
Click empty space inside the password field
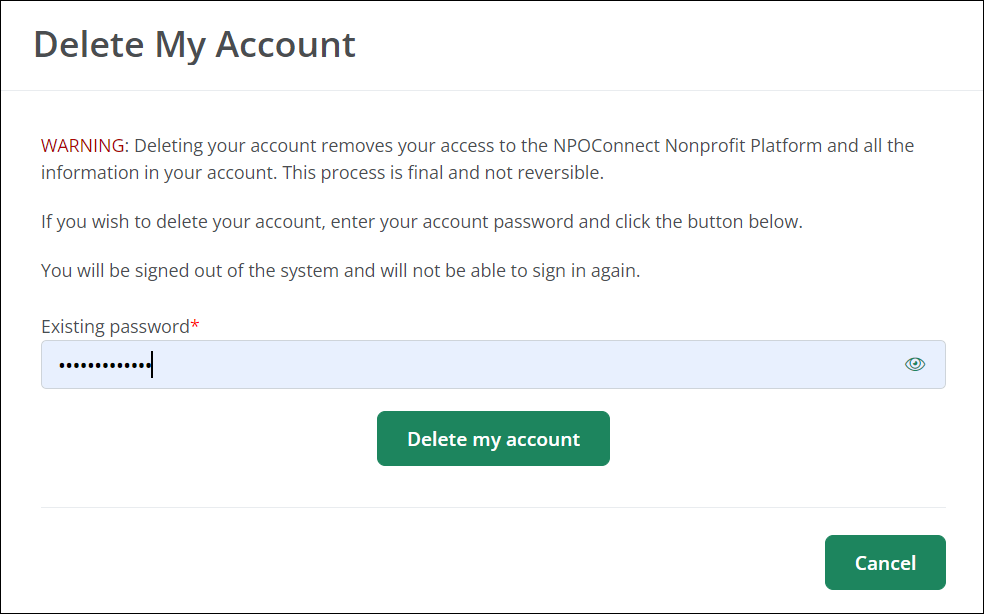point(600,364)
